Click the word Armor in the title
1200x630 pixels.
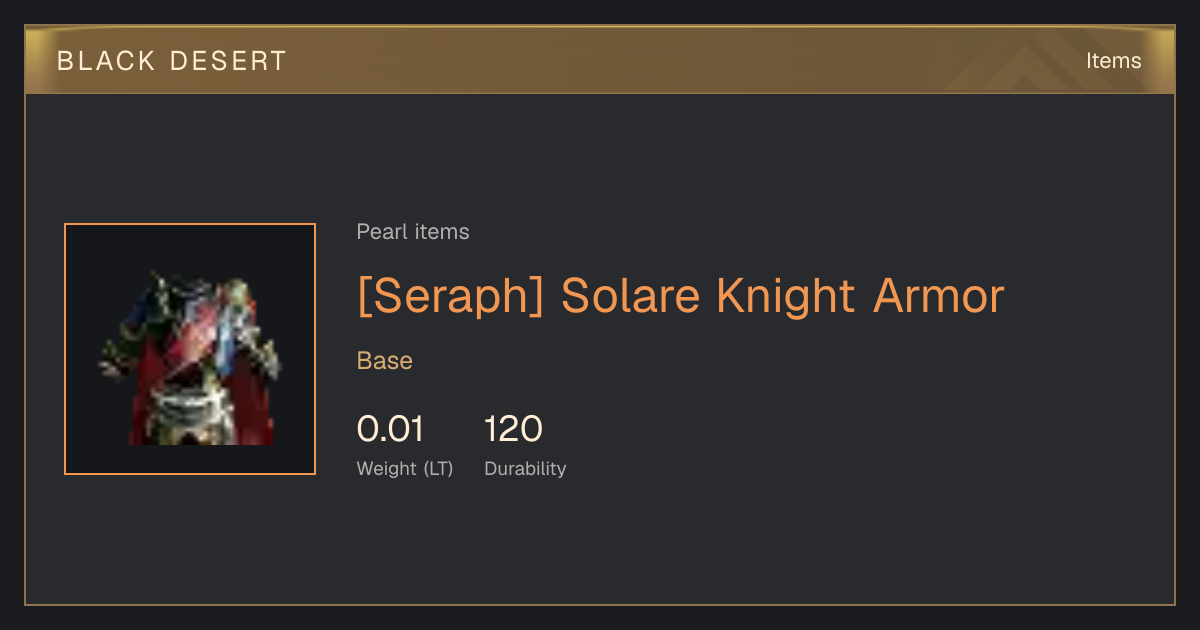pyautogui.click(x=938, y=296)
